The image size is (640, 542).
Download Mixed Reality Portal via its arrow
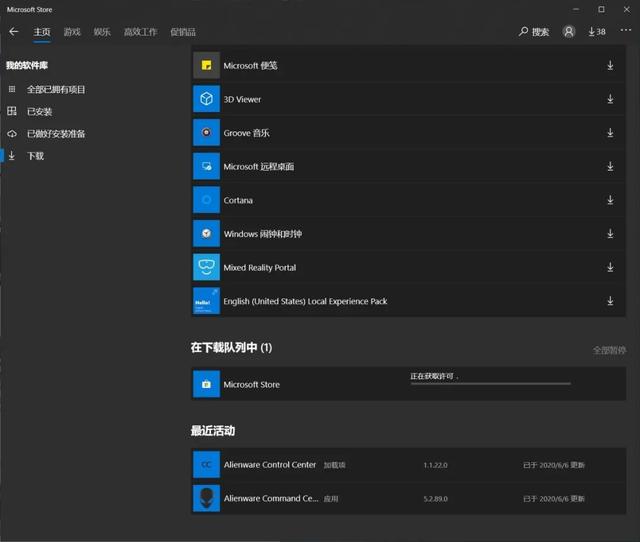coord(610,267)
